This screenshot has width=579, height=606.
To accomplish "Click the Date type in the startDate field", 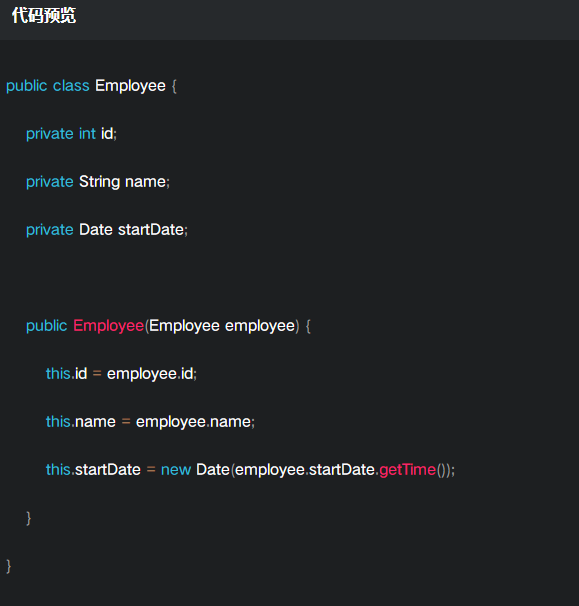I will pyautogui.click(x=96, y=230).
